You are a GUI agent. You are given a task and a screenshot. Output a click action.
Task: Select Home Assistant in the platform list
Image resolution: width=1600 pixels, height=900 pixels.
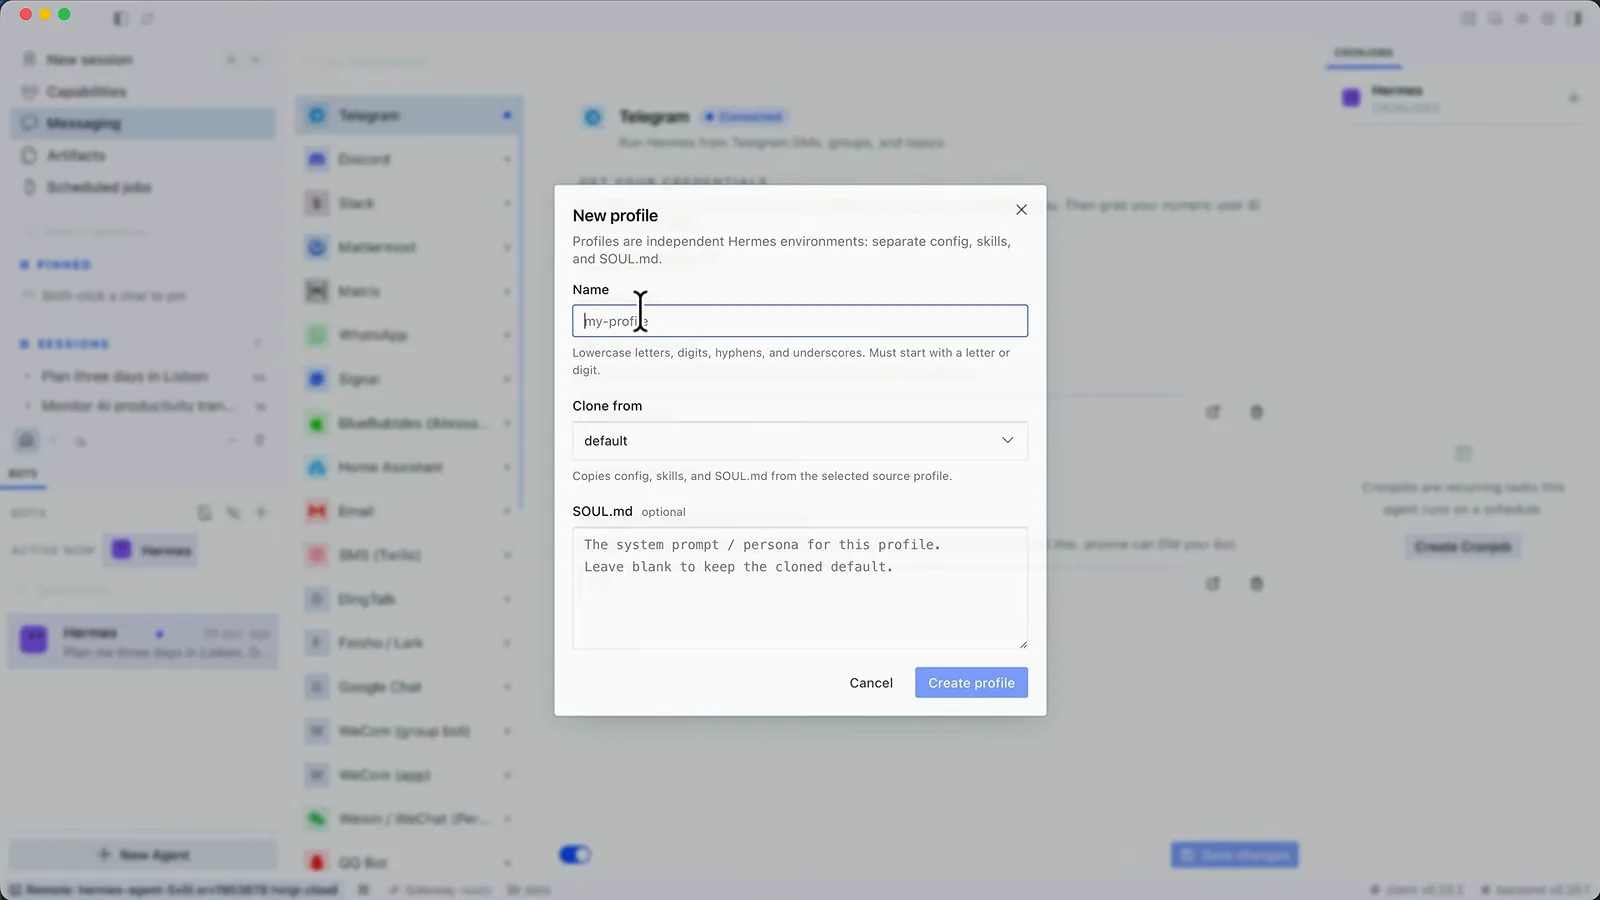coord(409,467)
